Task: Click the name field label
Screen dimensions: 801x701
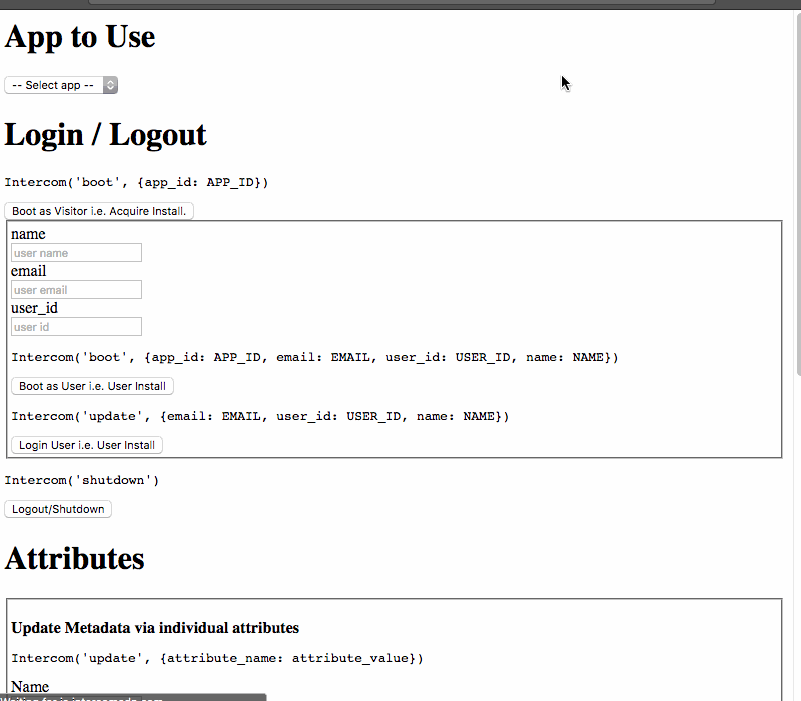Action: click(28, 235)
